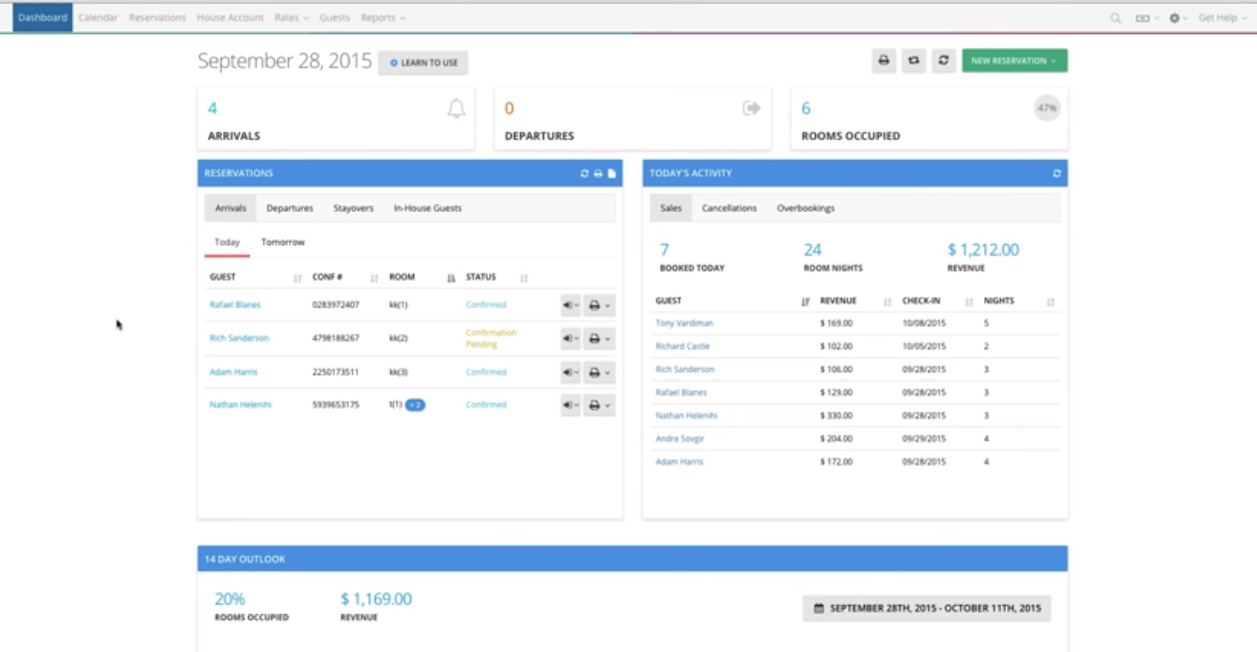Switch to the Departures tab
This screenshot has width=1257, height=652.
coord(290,208)
